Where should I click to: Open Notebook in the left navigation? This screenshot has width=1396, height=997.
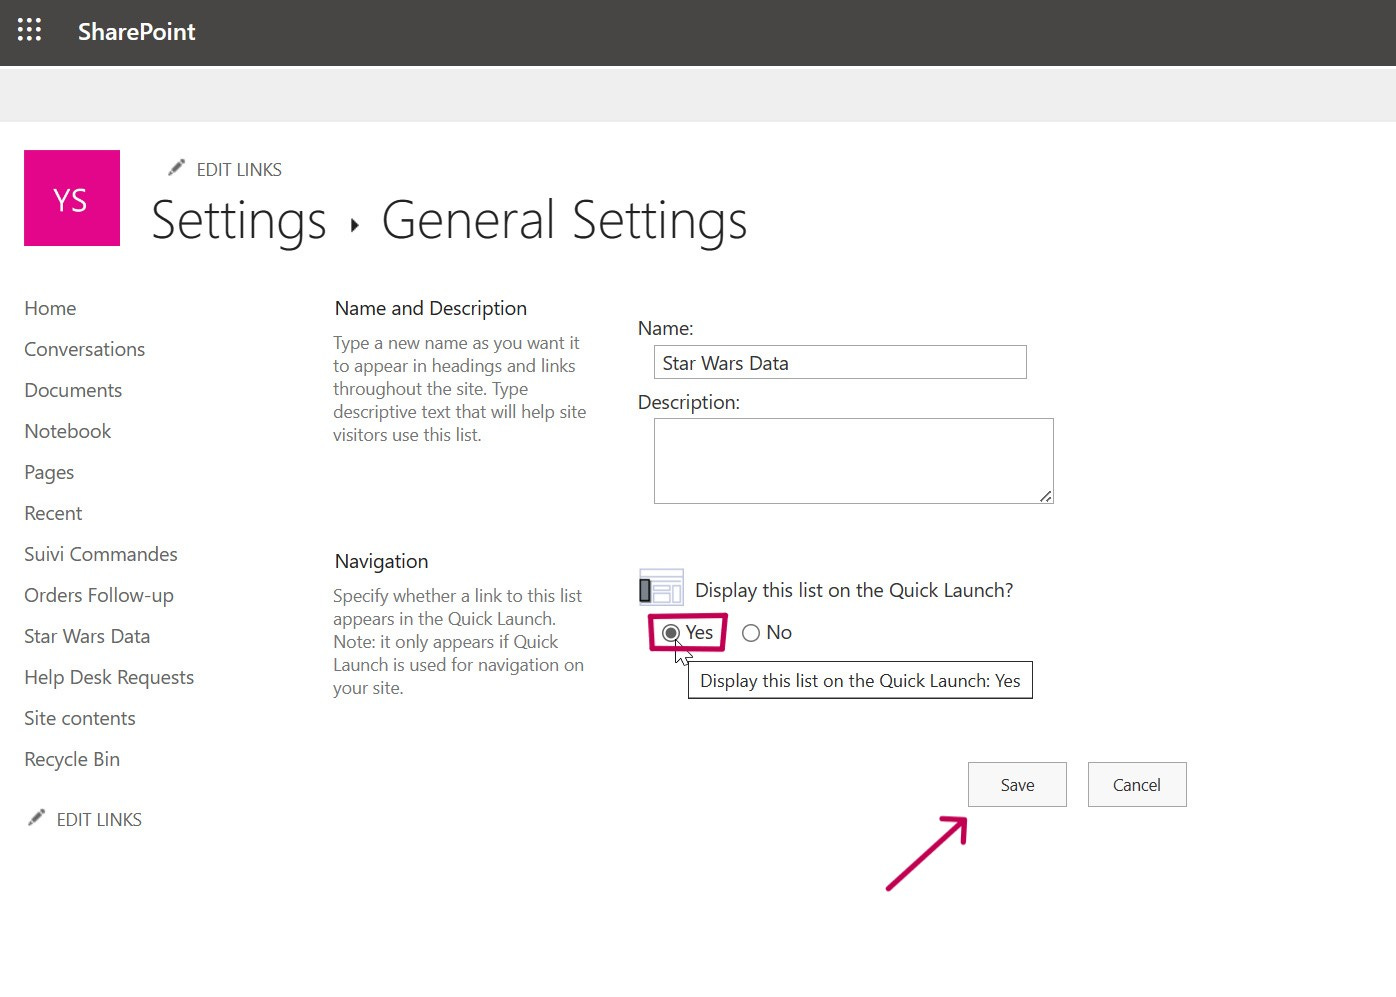68,431
